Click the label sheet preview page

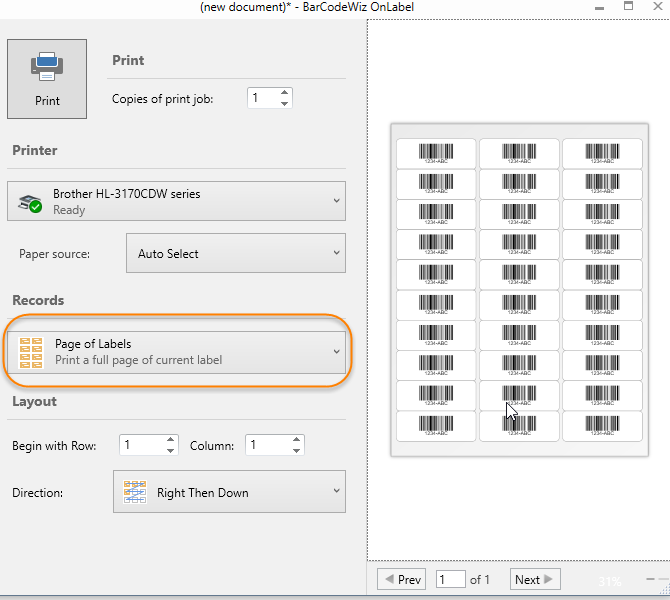520,290
